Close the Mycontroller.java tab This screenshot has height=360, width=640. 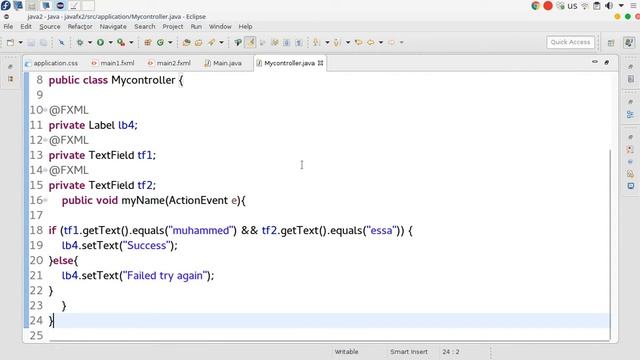320,63
